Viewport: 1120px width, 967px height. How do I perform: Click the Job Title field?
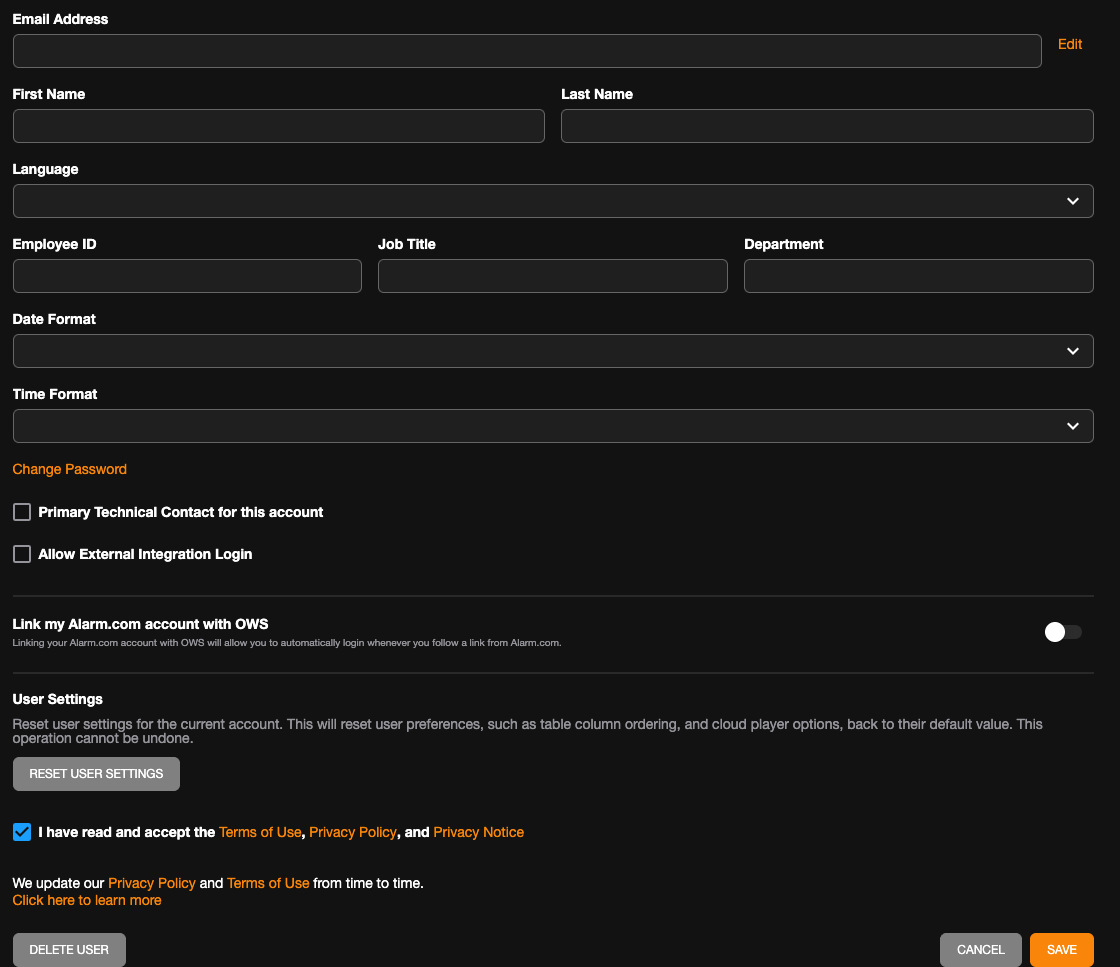tap(553, 276)
